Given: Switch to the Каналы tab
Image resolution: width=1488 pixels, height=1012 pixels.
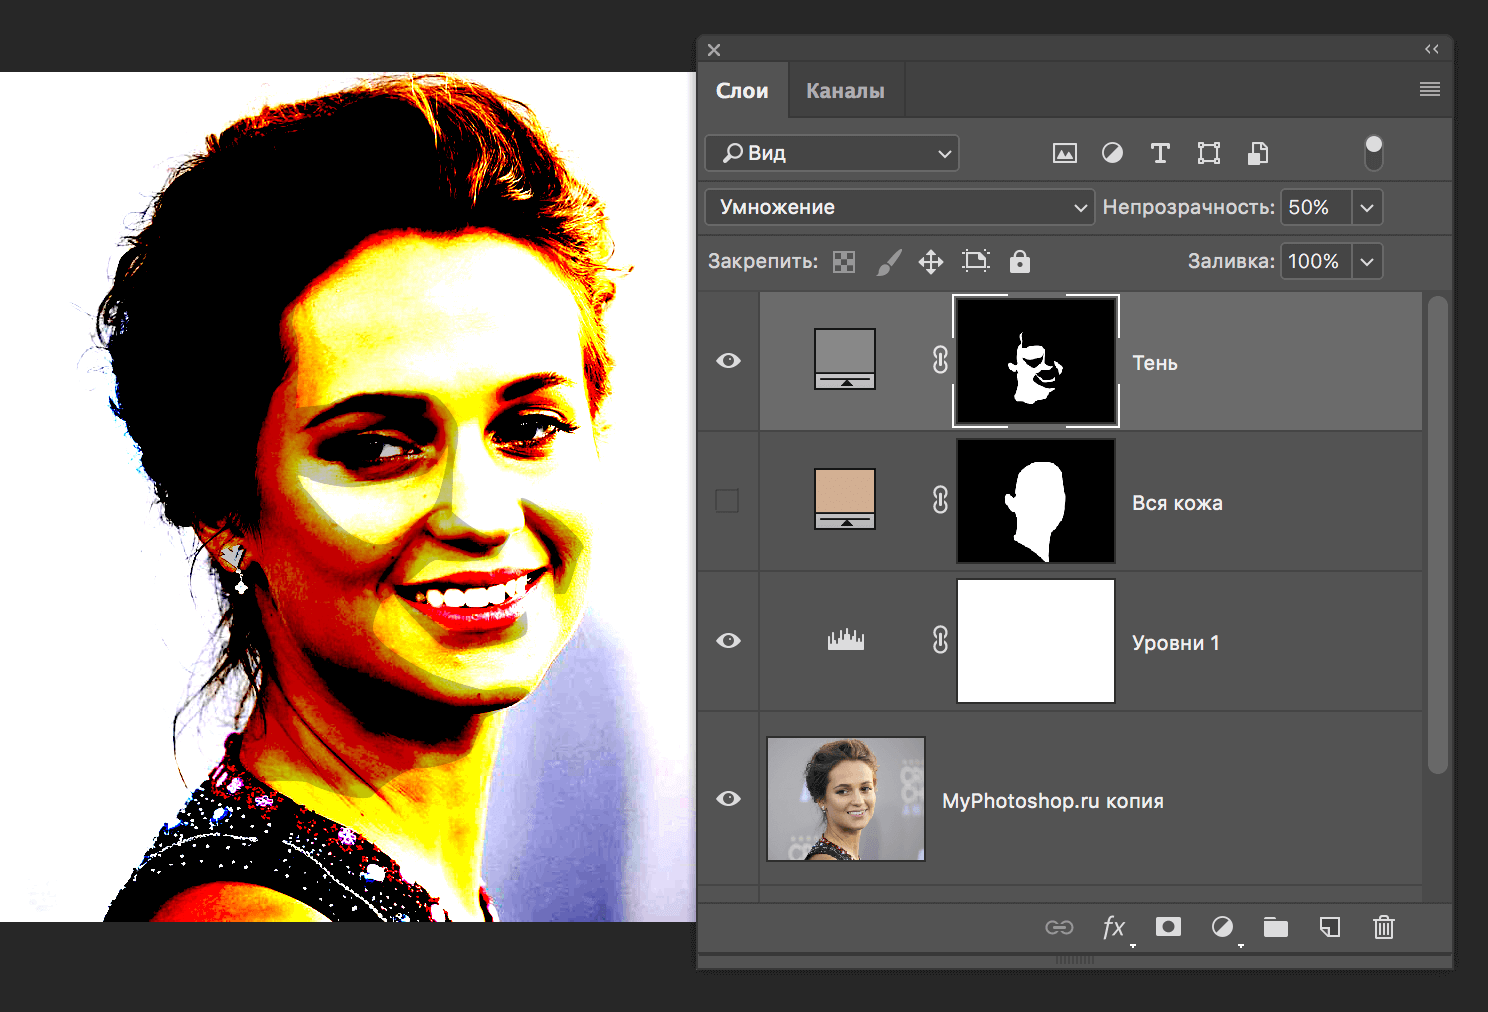Looking at the screenshot, I should coord(845,89).
